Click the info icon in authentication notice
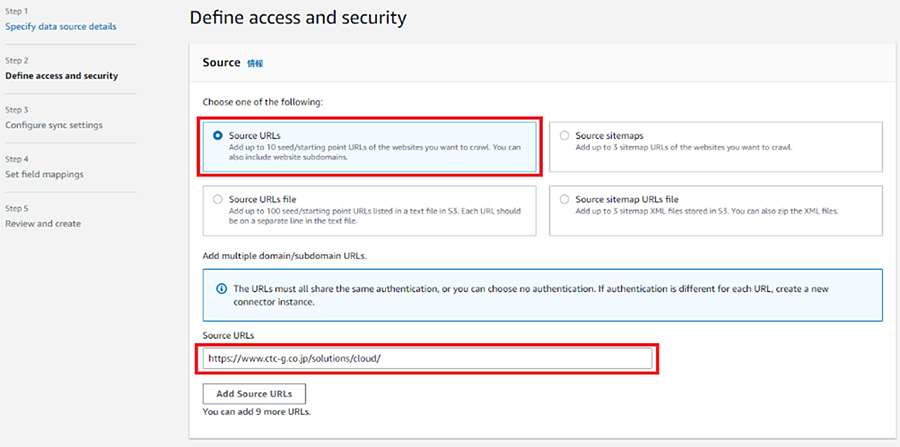 pos(220,288)
